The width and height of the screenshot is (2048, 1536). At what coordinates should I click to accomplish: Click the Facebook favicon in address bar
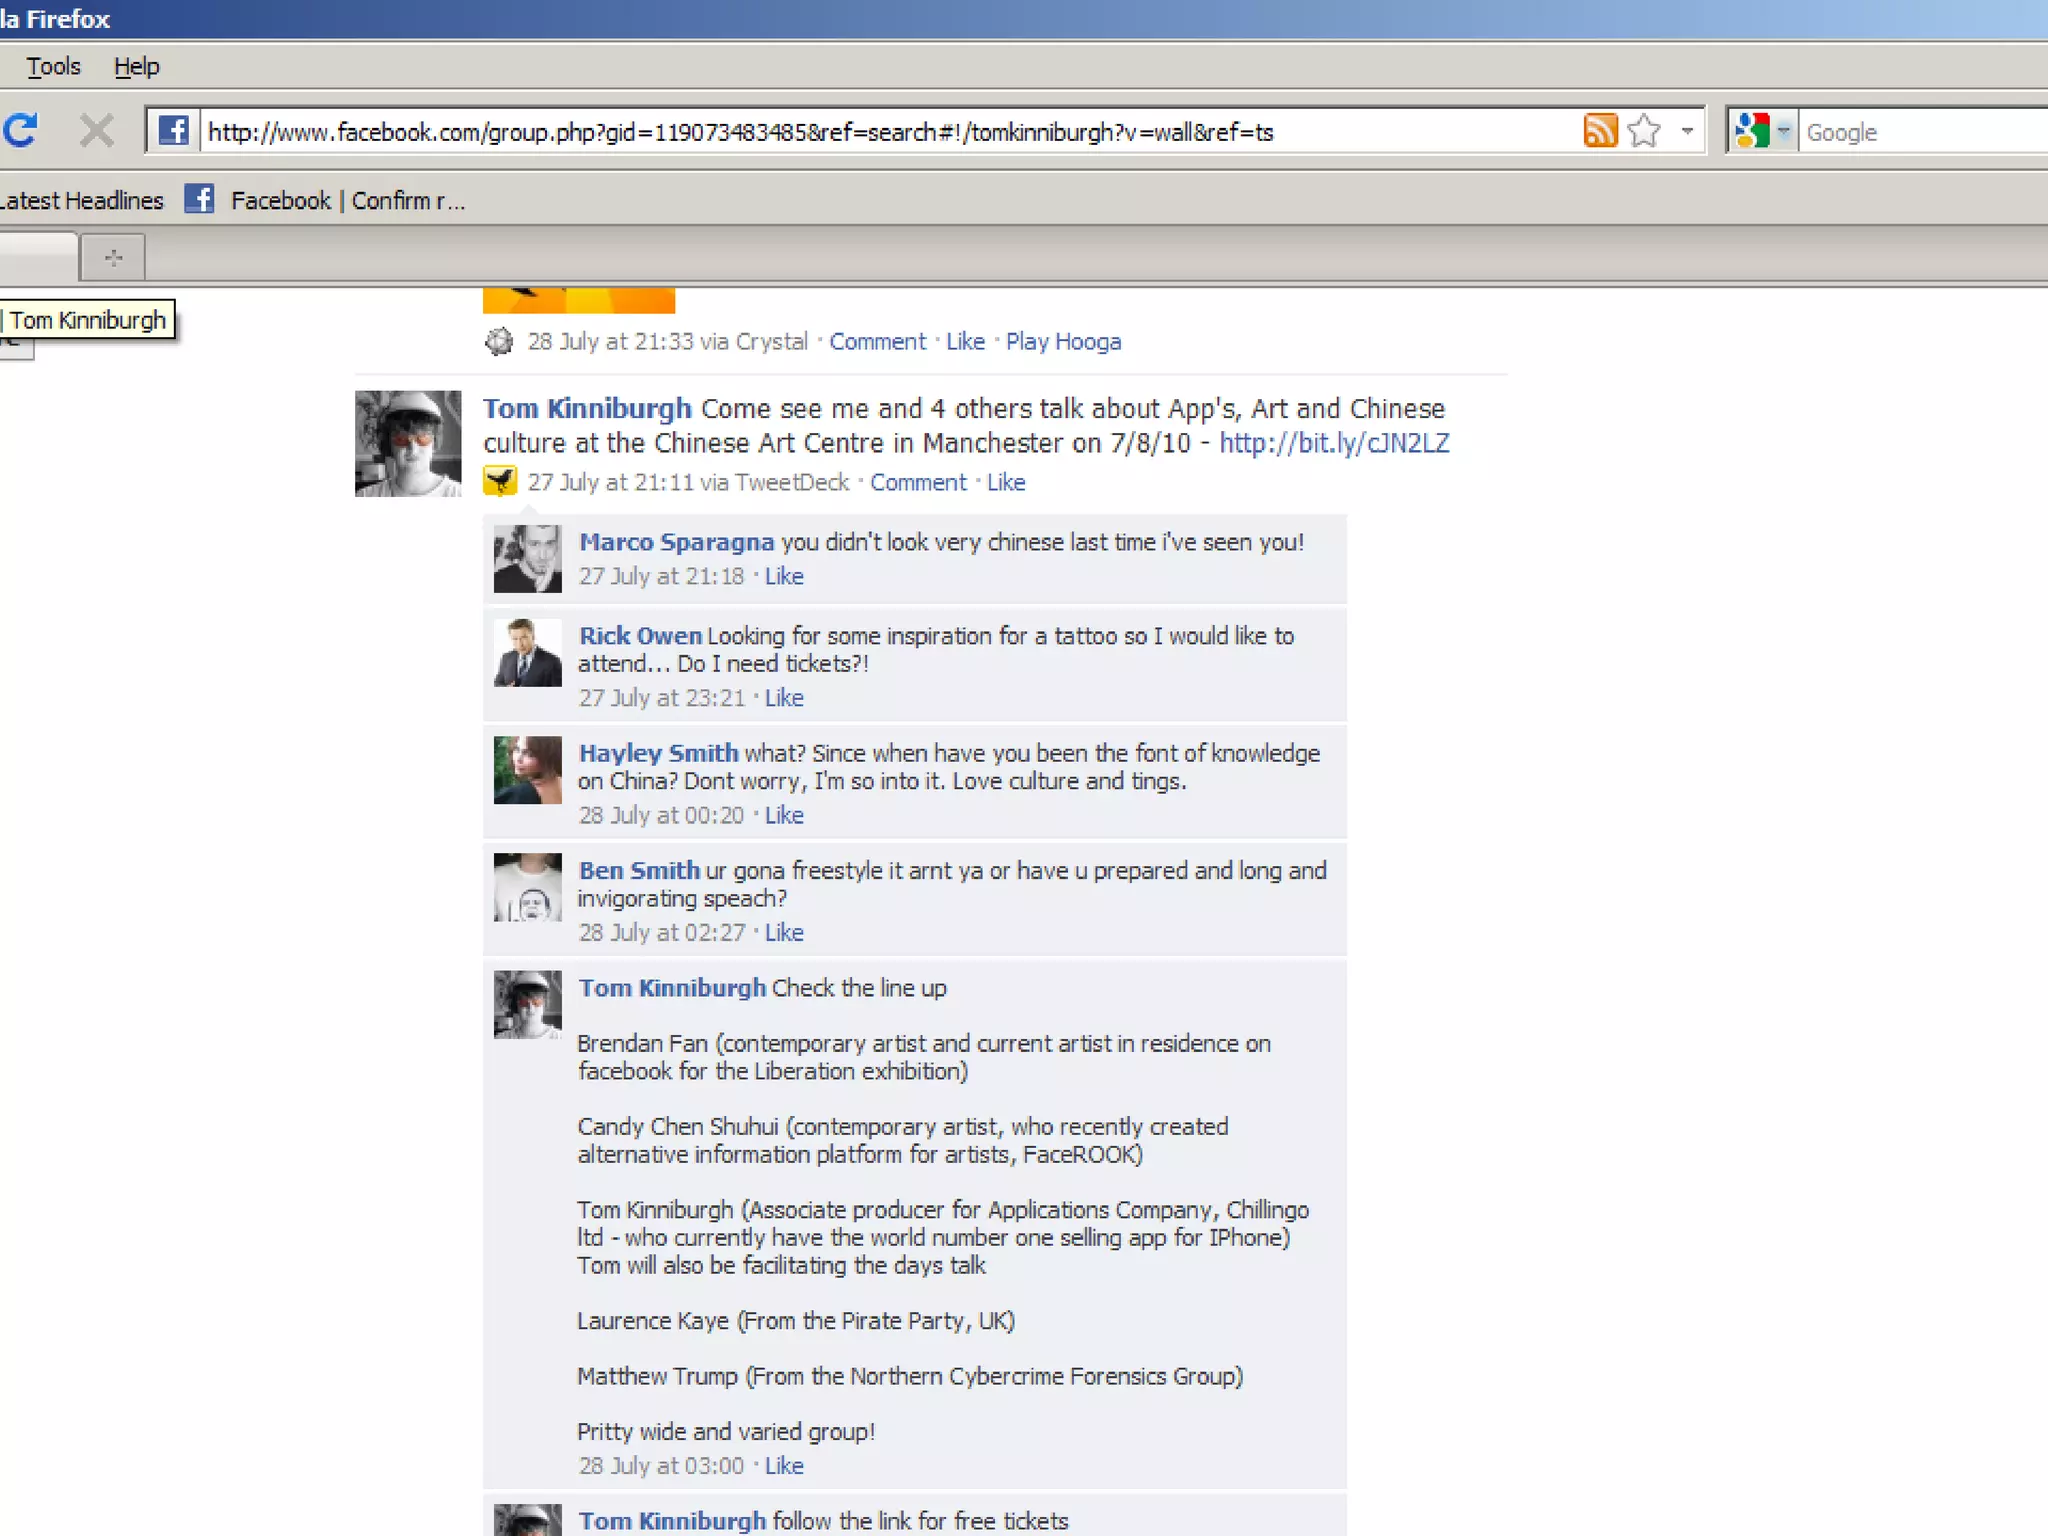click(x=174, y=131)
